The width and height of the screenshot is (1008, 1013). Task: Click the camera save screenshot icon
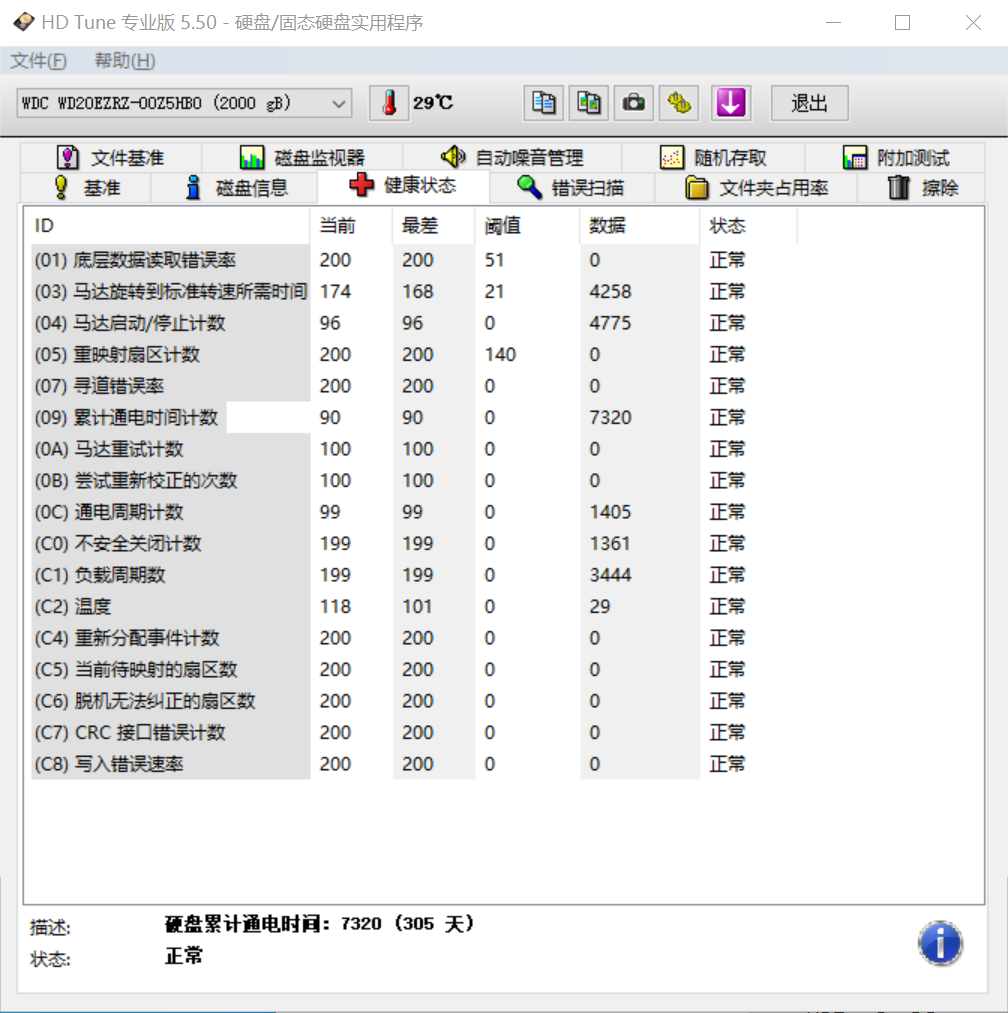634,103
